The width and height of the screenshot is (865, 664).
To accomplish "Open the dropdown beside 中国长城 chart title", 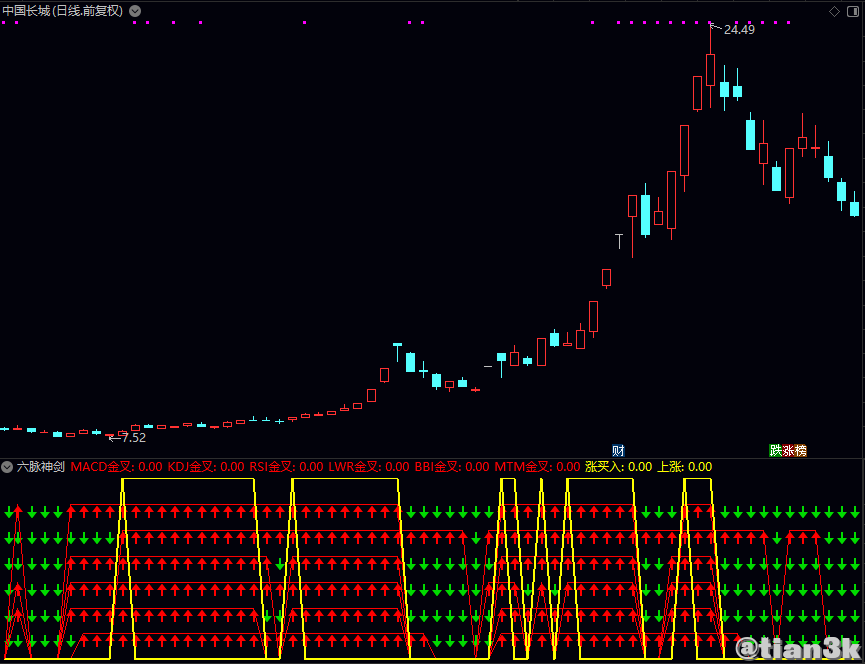I will (x=135, y=11).
